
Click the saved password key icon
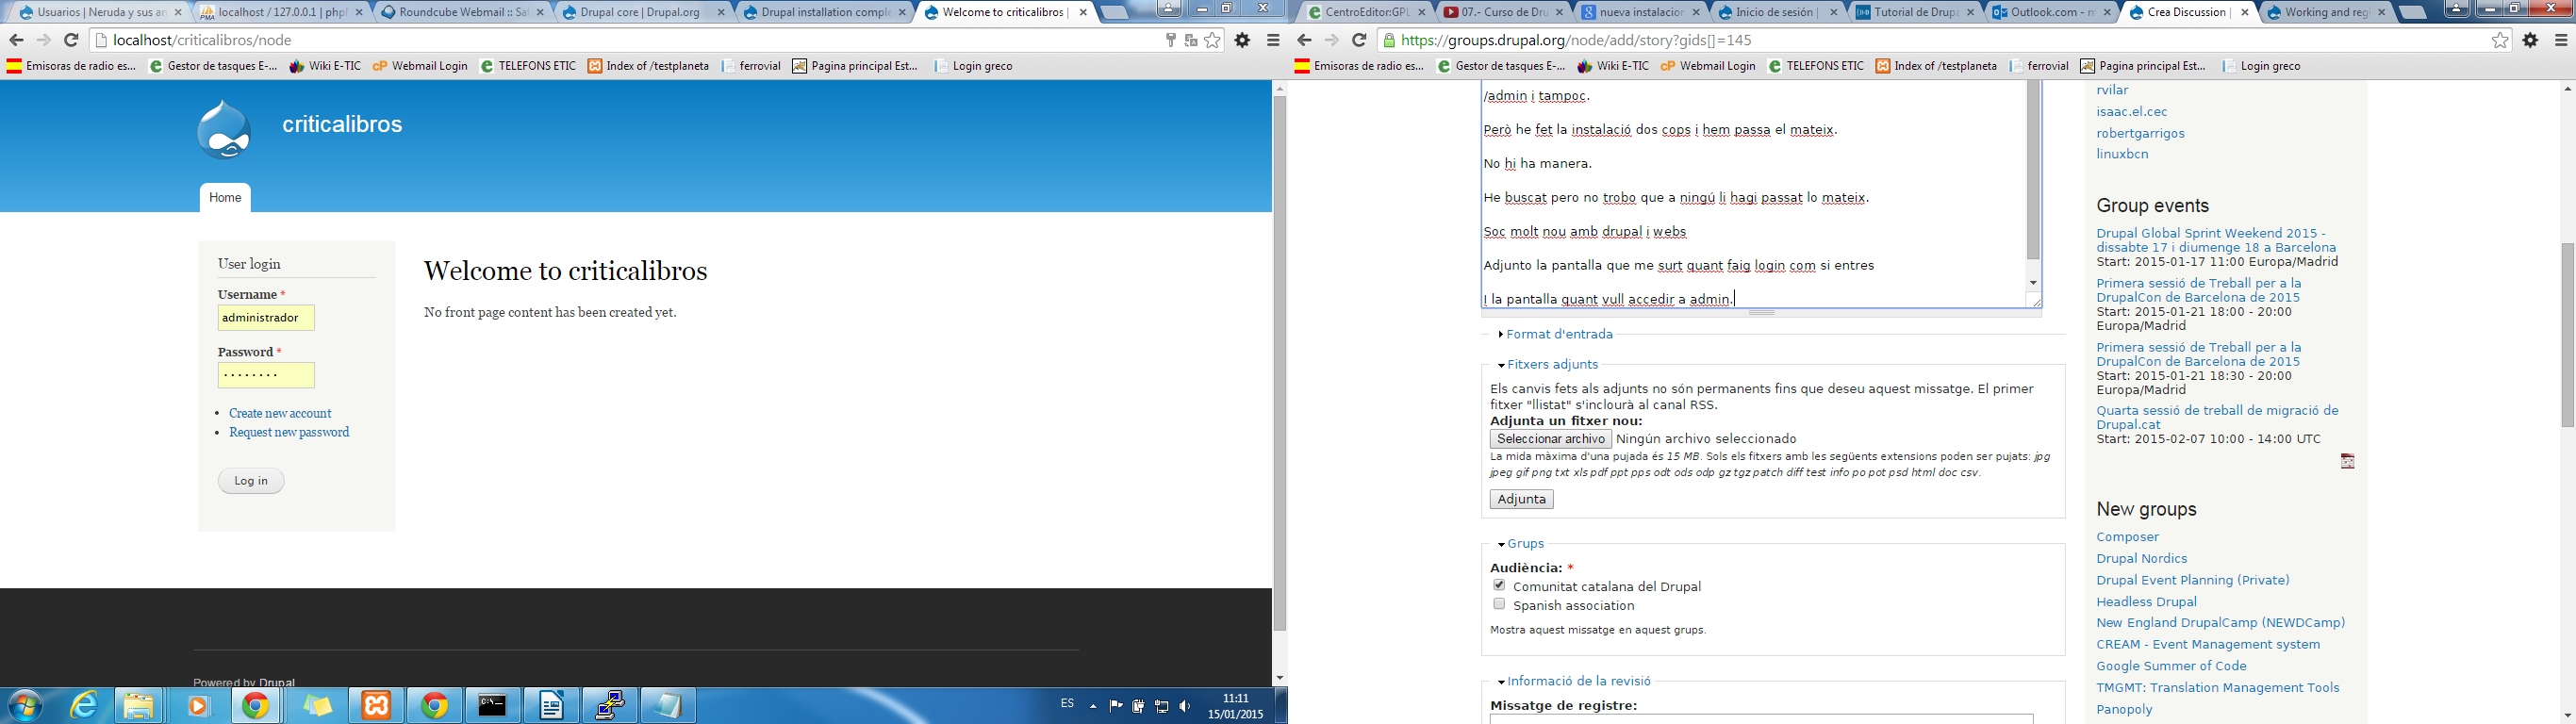[x=1170, y=40]
